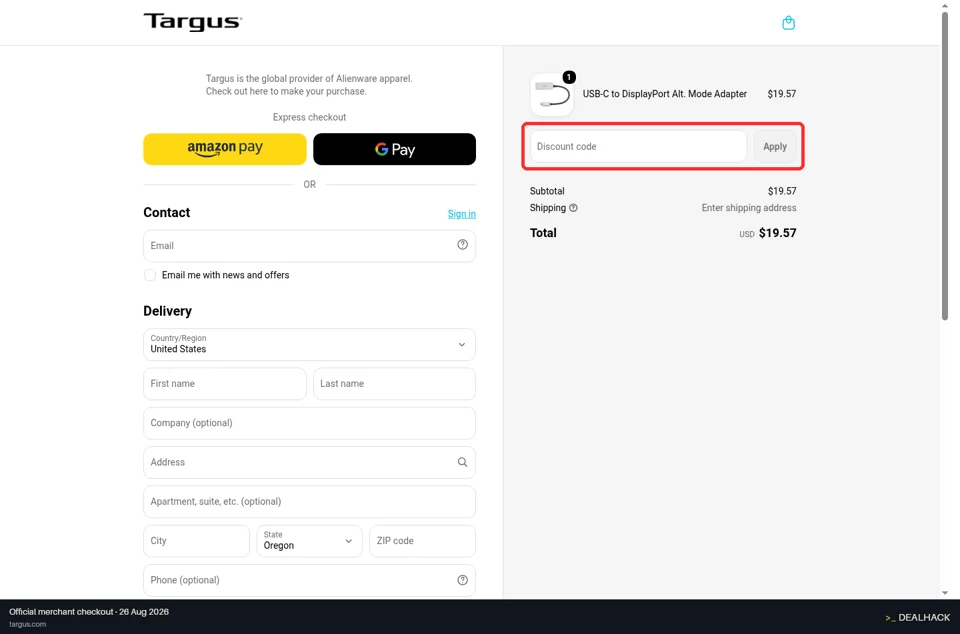Viewport: 960px width, 634px height.
Task: Click the Sign in link
Action: pos(462,214)
